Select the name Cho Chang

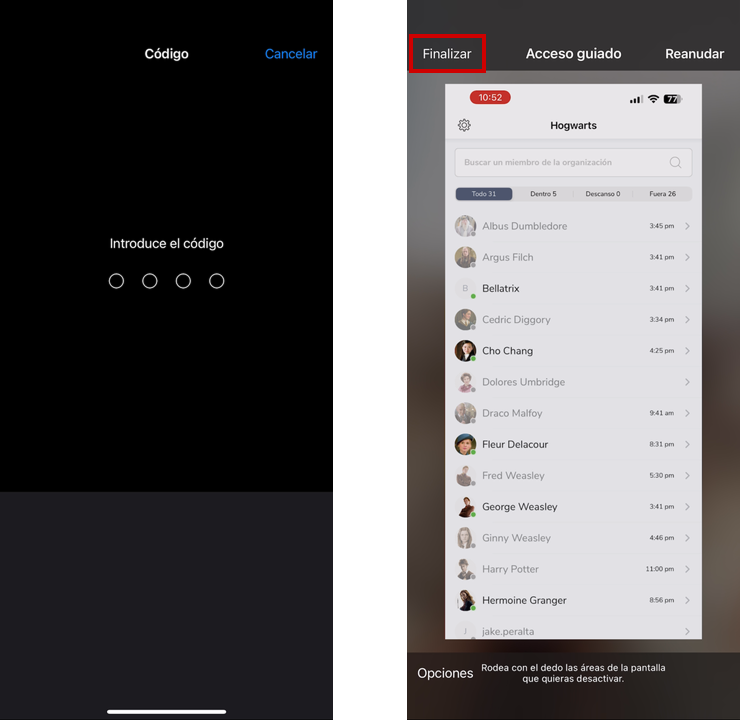[507, 351]
